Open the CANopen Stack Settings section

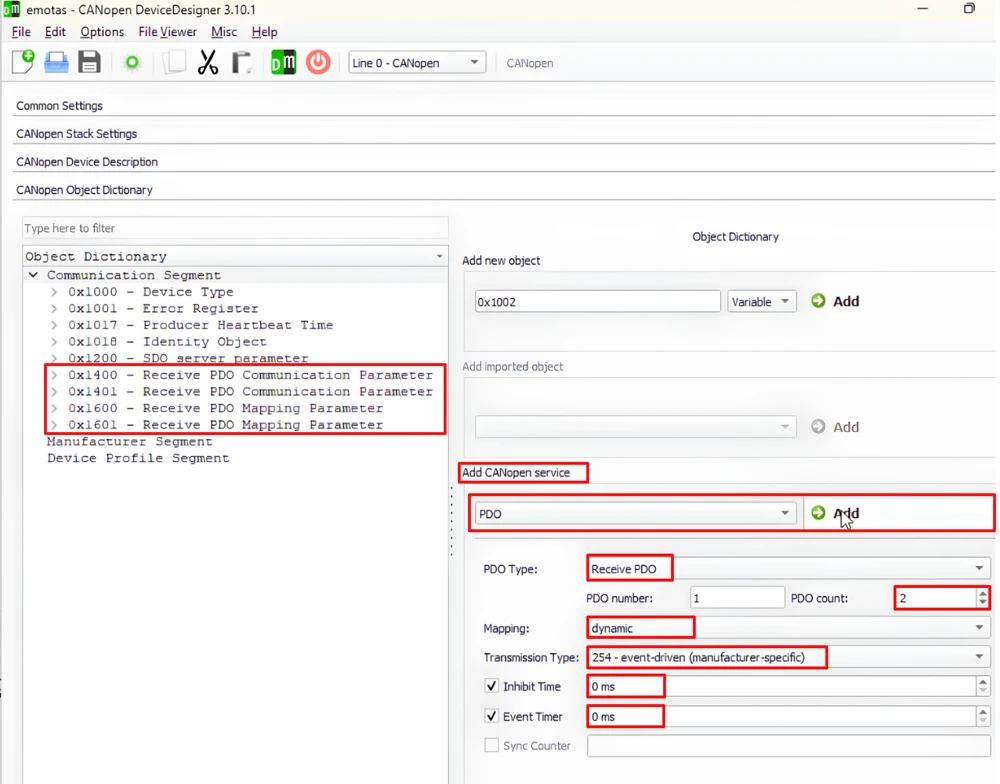tap(77, 134)
